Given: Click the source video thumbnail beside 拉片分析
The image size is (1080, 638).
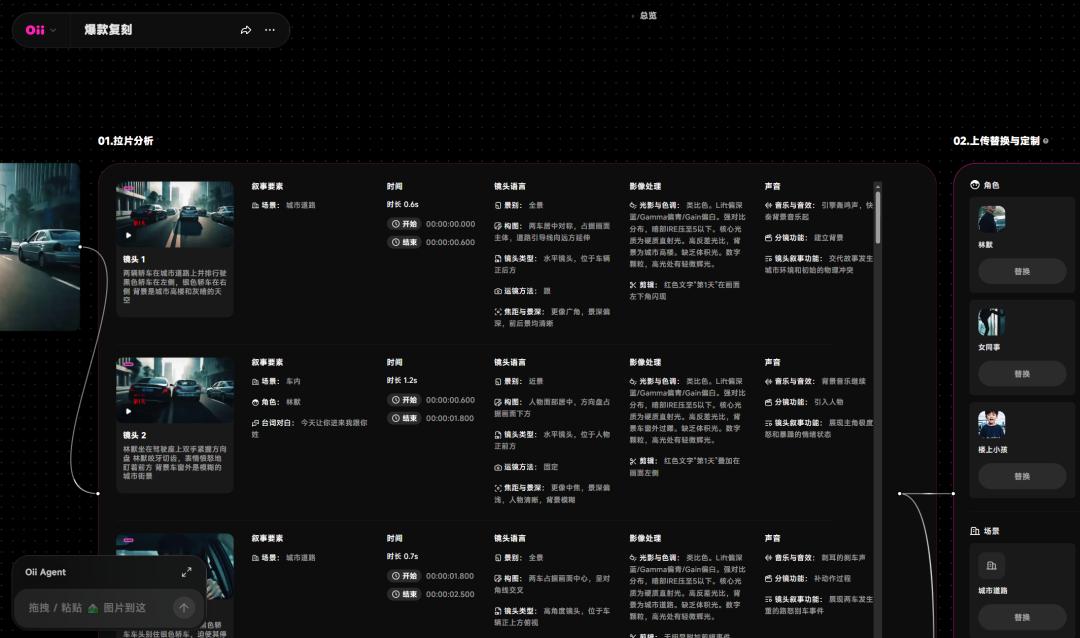Looking at the screenshot, I should click(x=39, y=247).
